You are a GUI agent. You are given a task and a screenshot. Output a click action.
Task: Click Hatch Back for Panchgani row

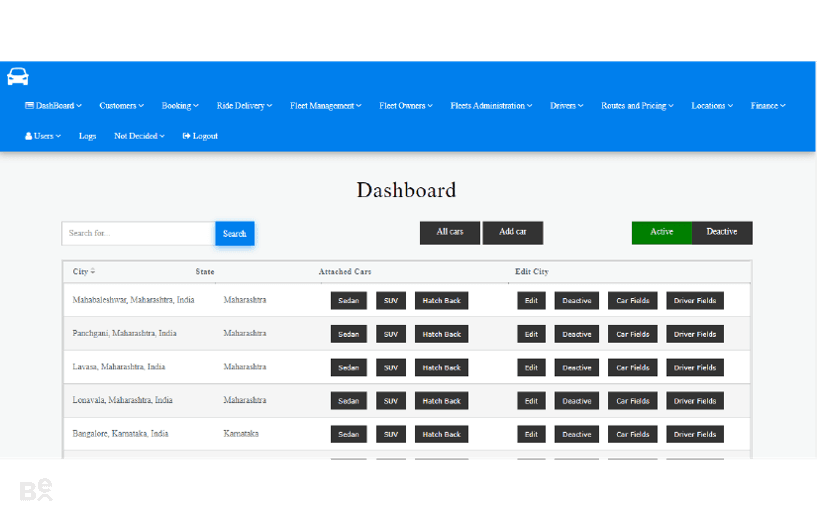[441, 334]
